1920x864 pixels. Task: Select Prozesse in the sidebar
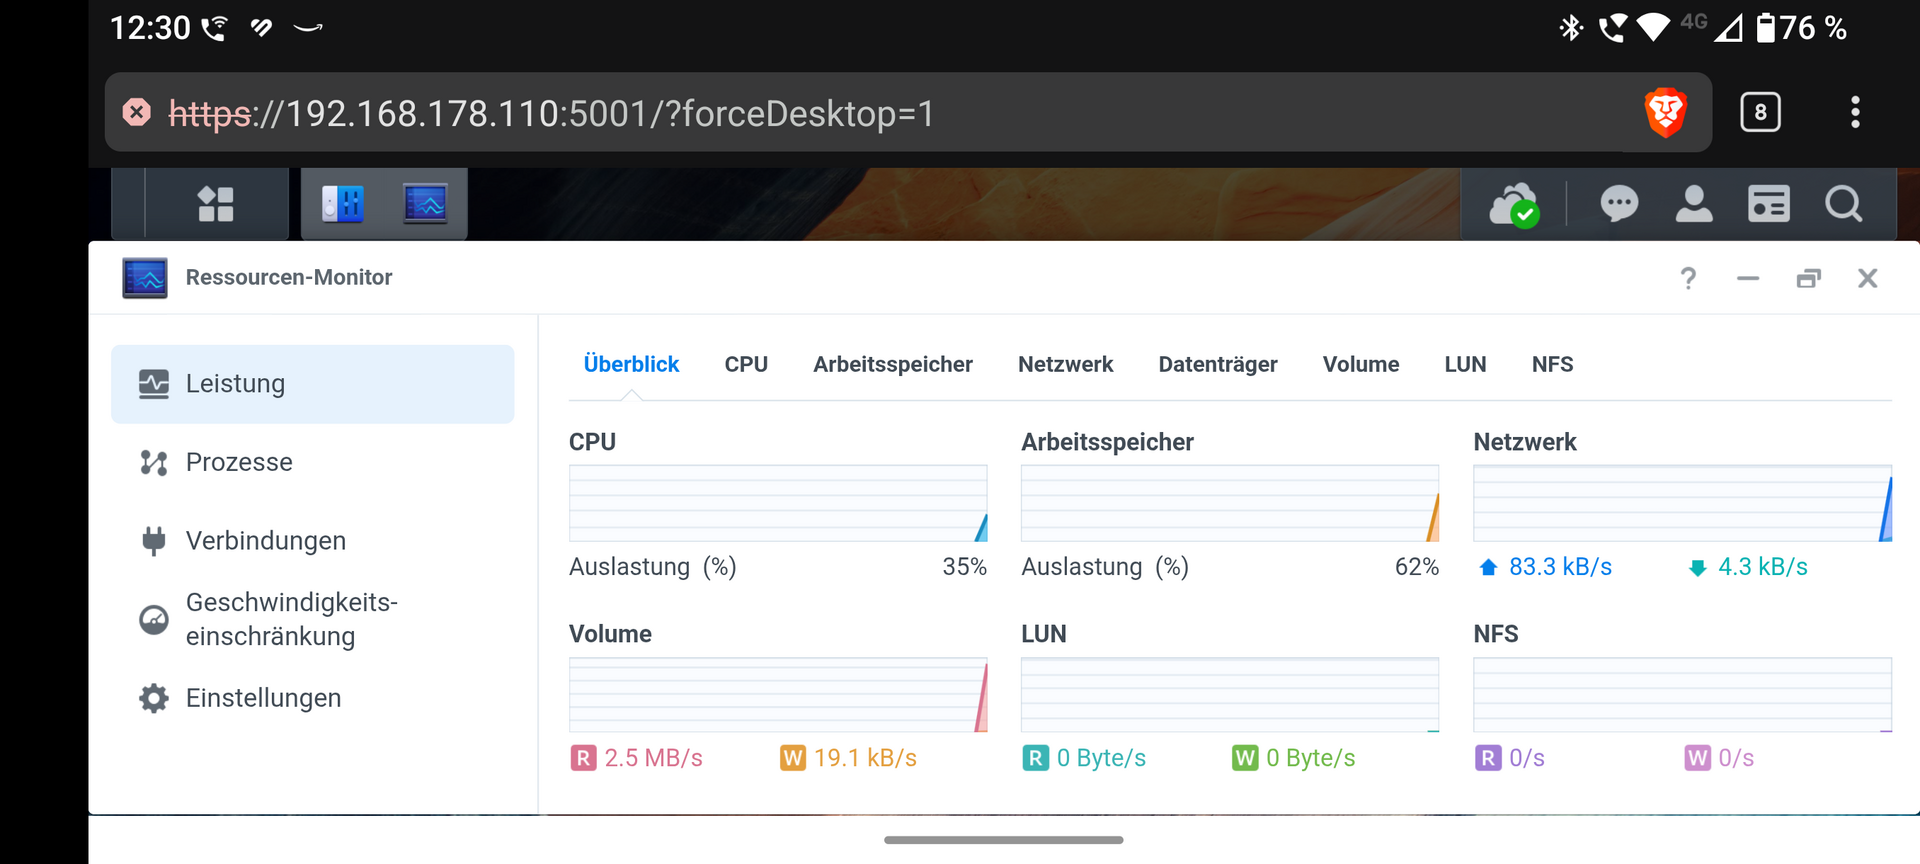pyautogui.click(x=239, y=462)
